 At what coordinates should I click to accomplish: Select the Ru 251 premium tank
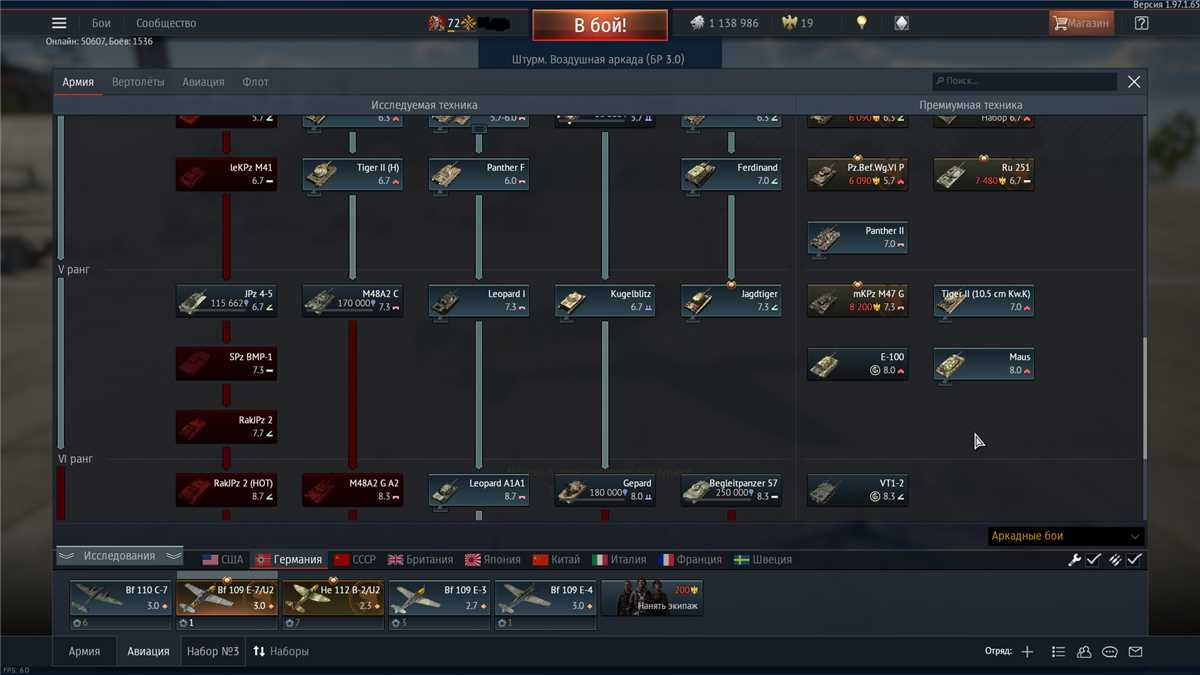tap(984, 175)
